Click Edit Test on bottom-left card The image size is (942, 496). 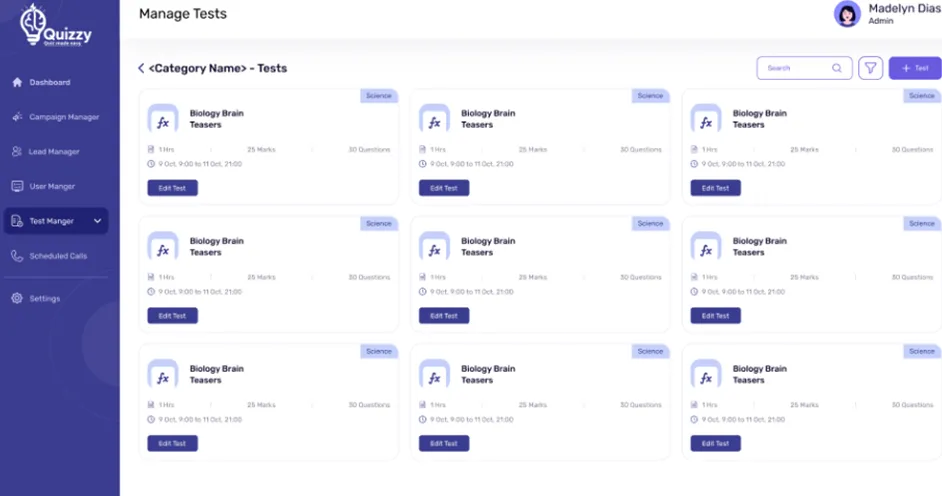point(172,444)
